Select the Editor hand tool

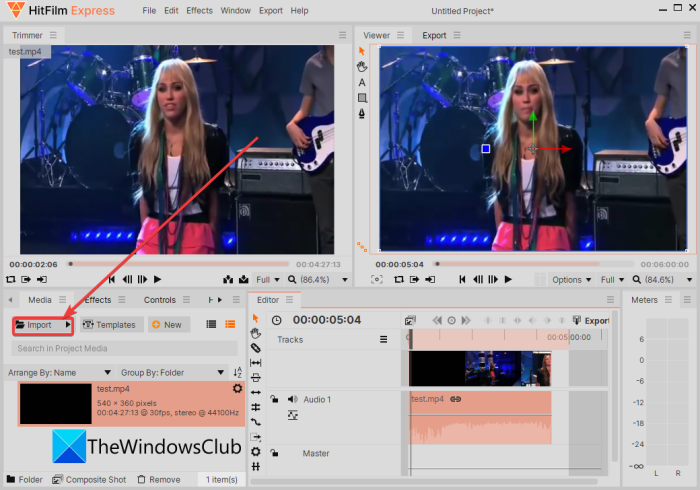coord(255,333)
